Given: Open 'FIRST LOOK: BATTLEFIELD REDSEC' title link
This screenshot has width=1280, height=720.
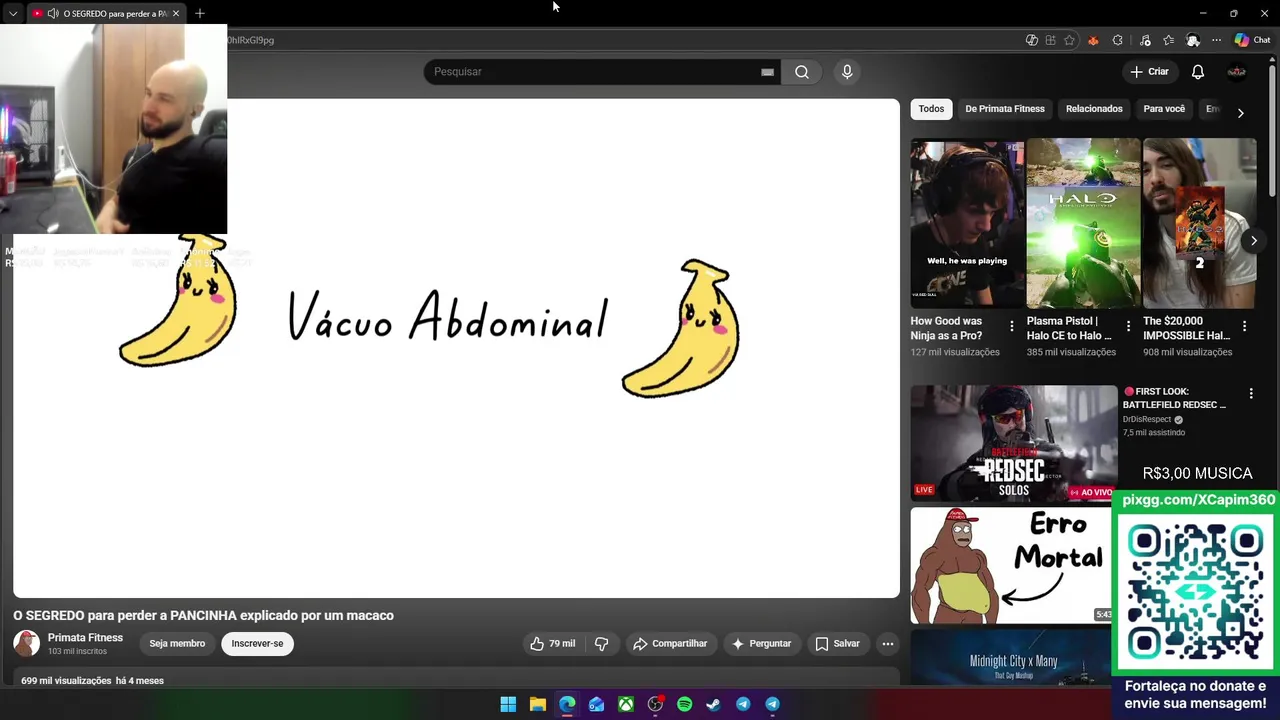Looking at the screenshot, I should [x=1175, y=398].
